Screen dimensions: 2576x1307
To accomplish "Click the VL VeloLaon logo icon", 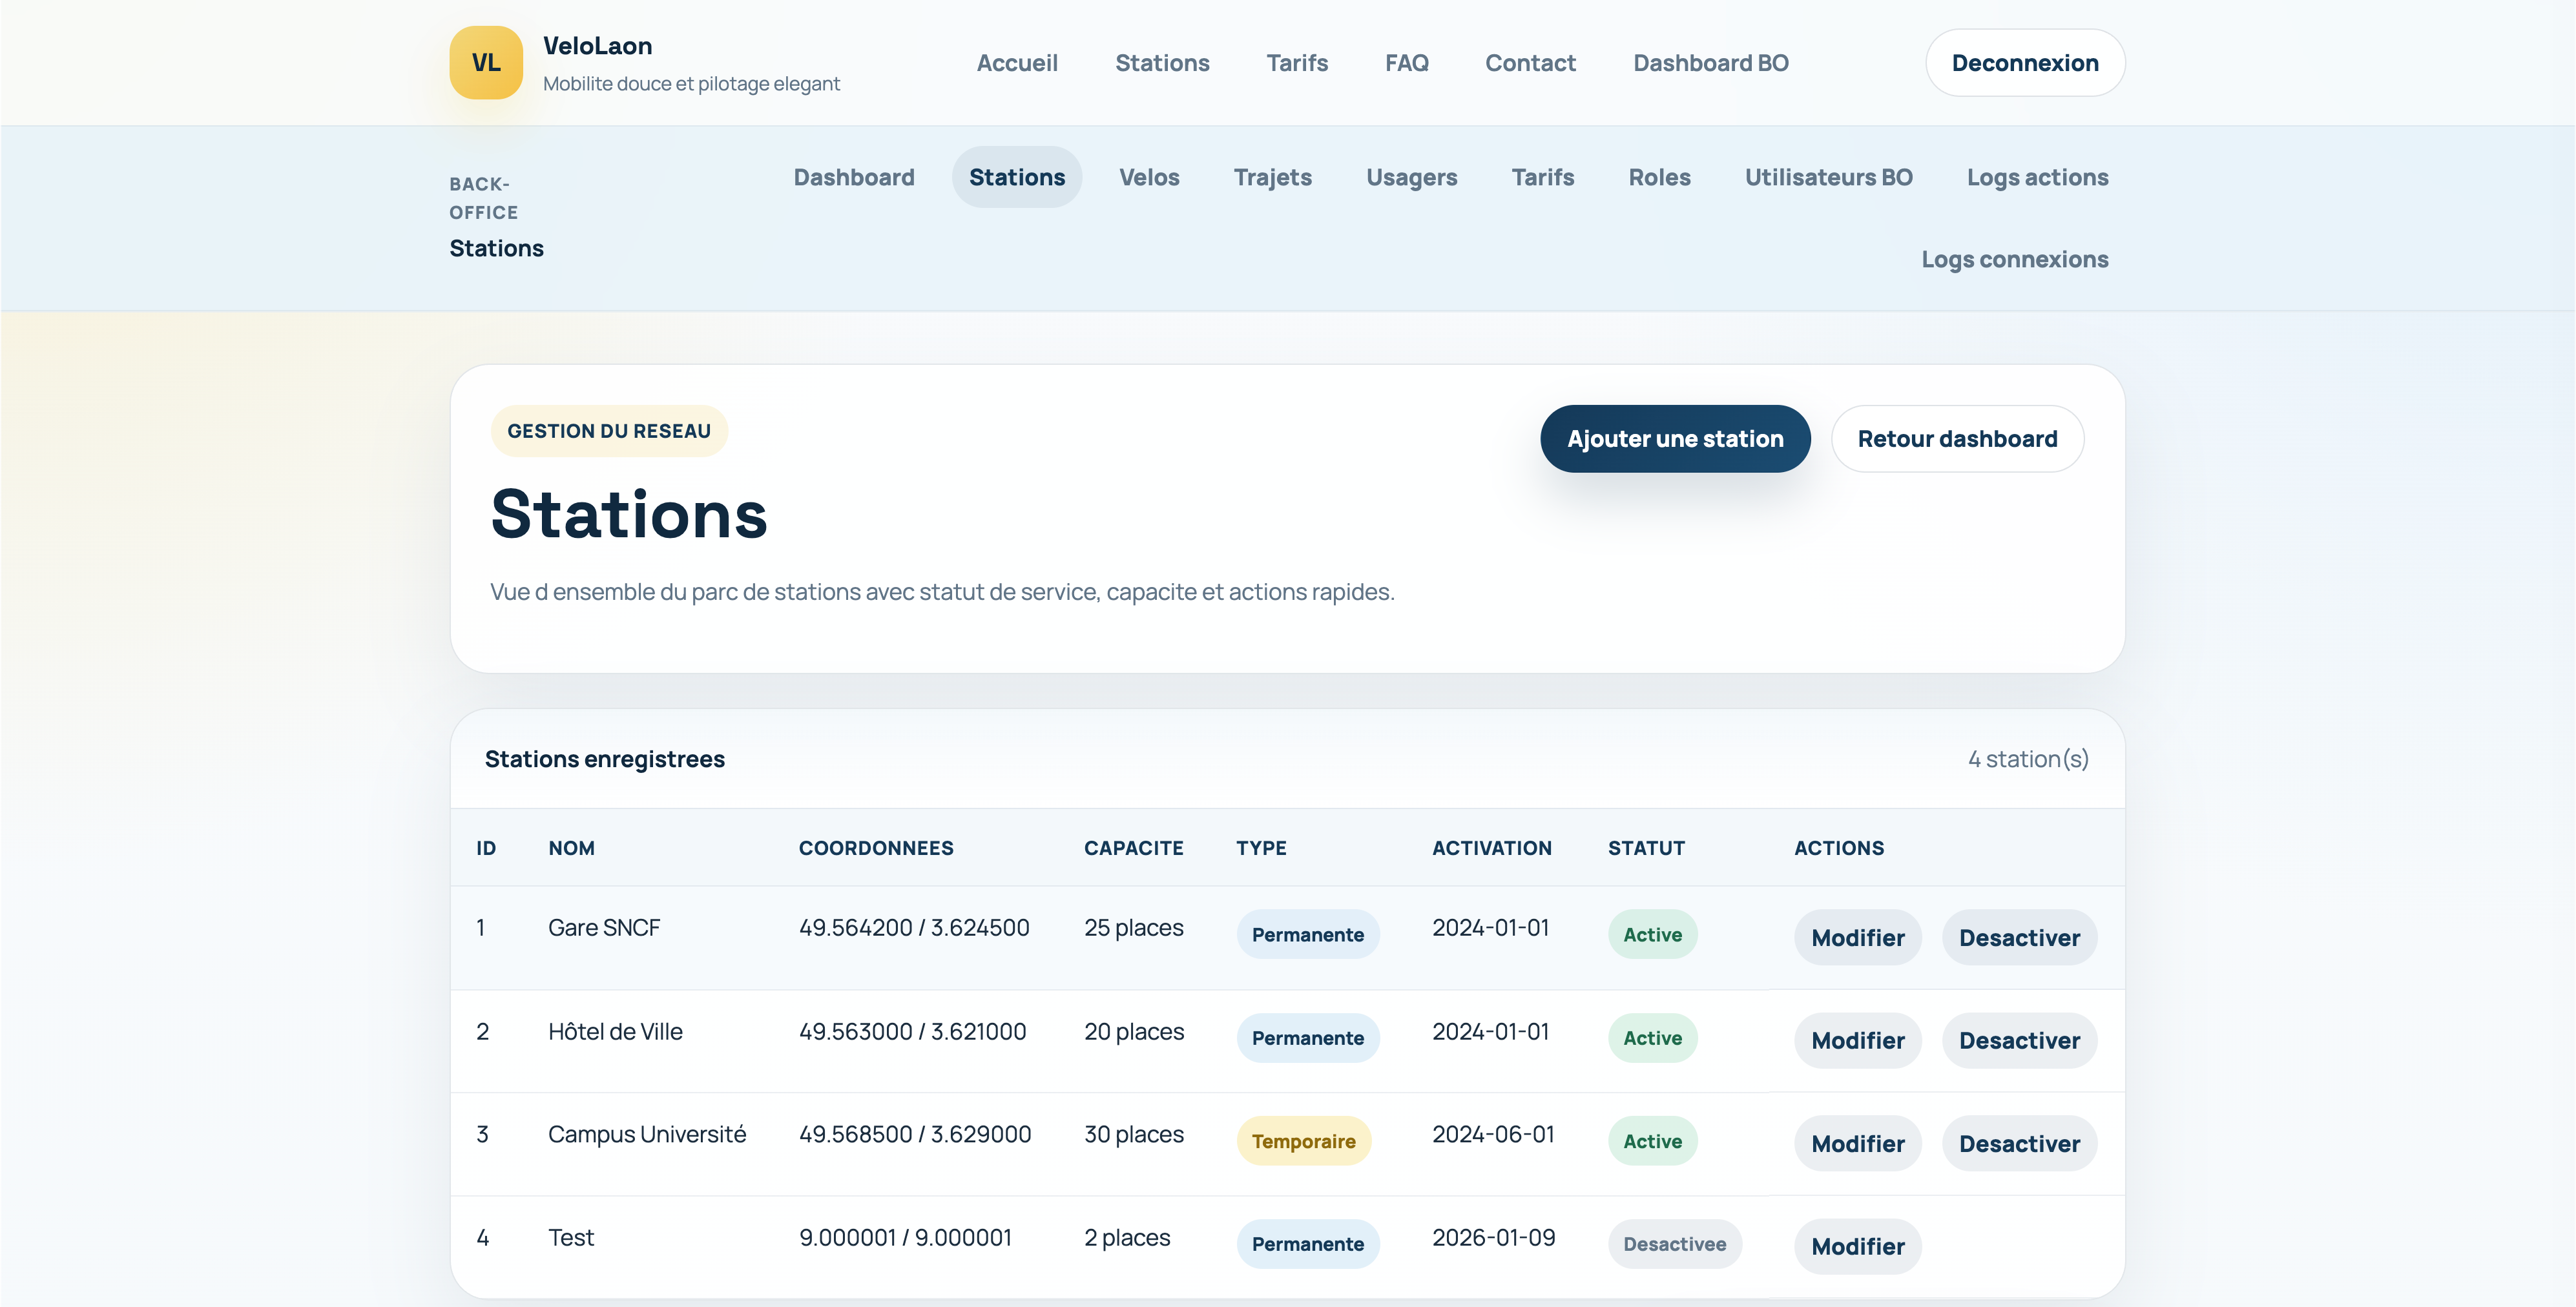I will pyautogui.click(x=486, y=62).
